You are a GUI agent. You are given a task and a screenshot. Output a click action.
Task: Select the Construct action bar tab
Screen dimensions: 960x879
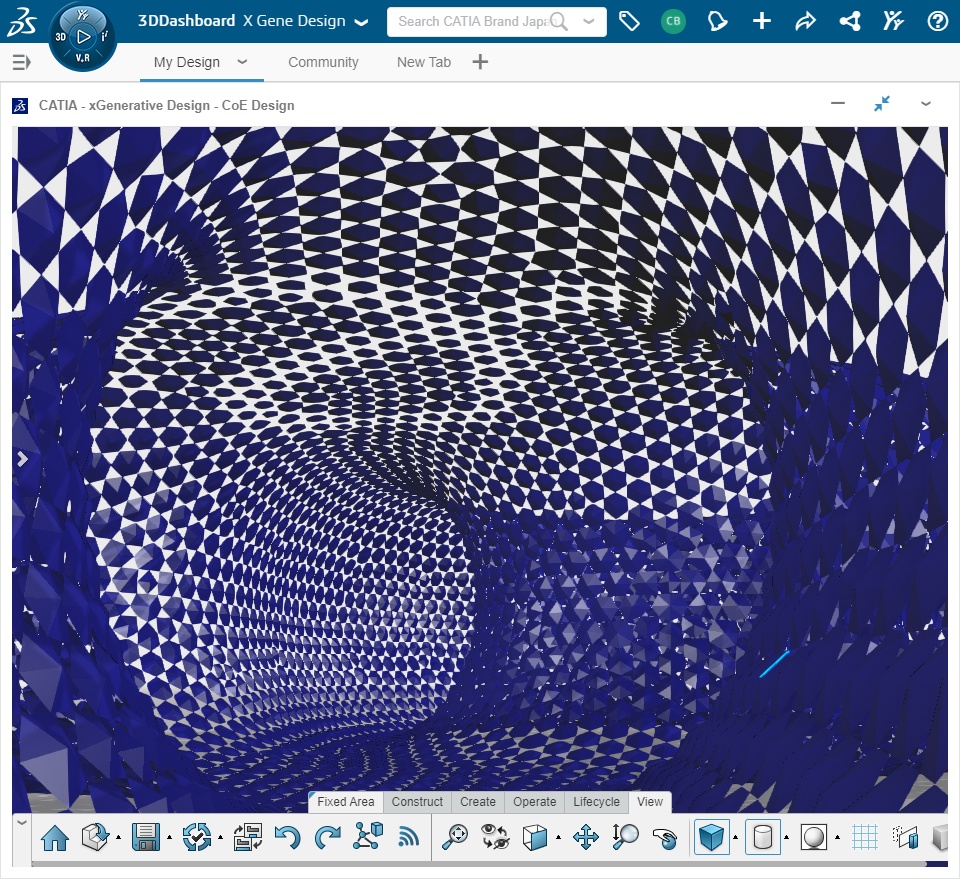pos(417,802)
